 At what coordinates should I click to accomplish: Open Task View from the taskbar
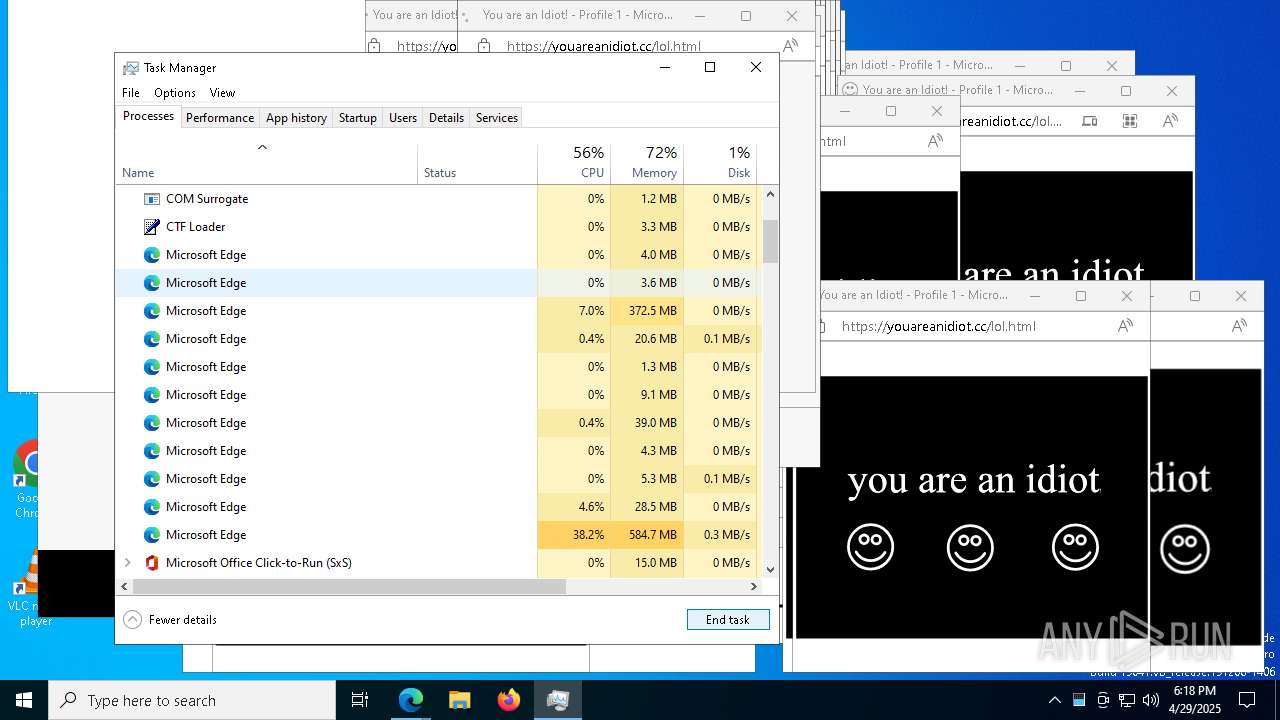[360, 700]
